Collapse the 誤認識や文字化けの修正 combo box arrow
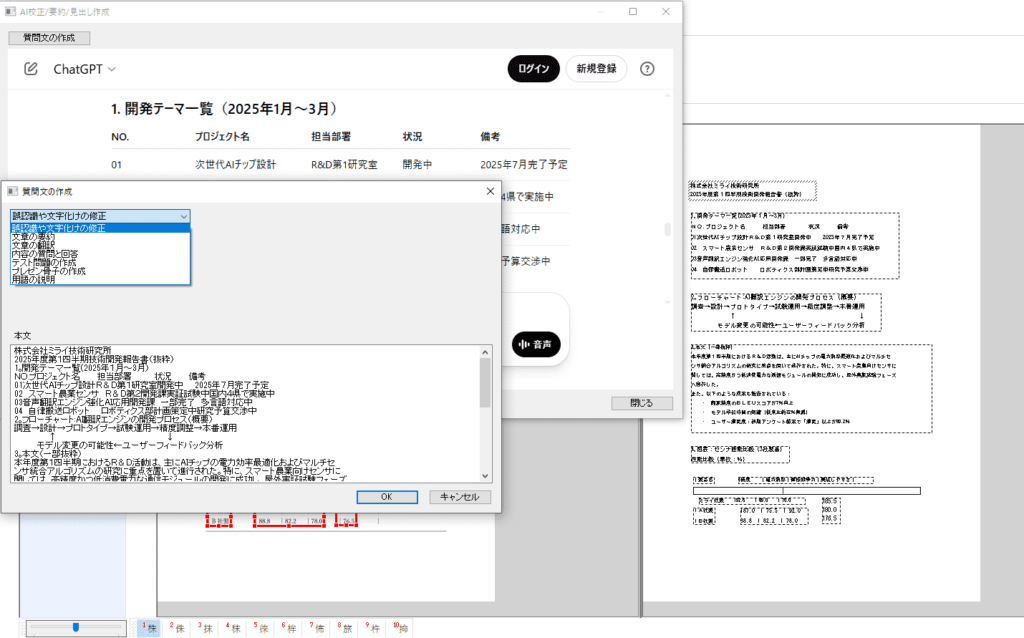Viewport: 1024px width, 638px height. click(x=184, y=216)
